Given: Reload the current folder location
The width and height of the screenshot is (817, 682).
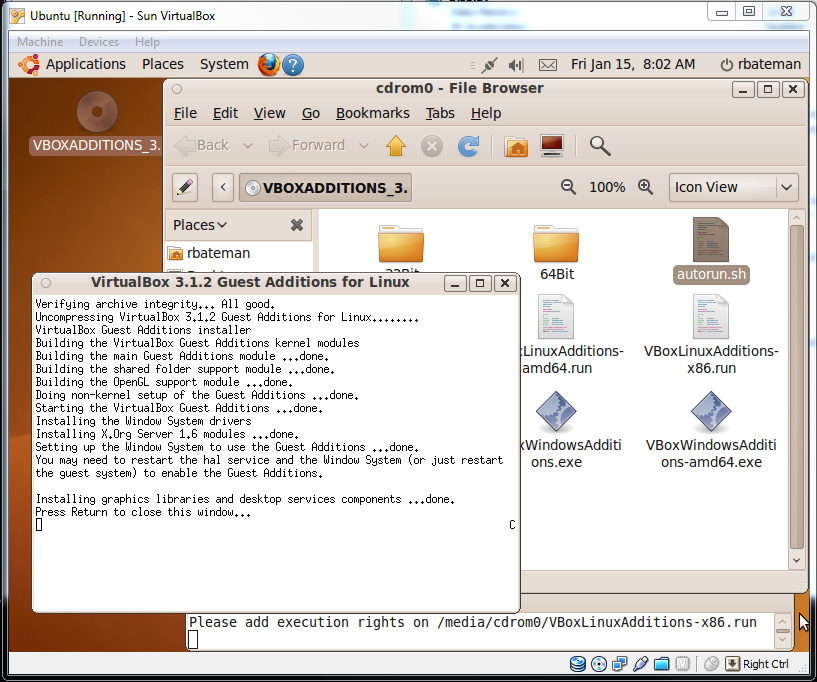Looking at the screenshot, I should (x=468, y=146).
